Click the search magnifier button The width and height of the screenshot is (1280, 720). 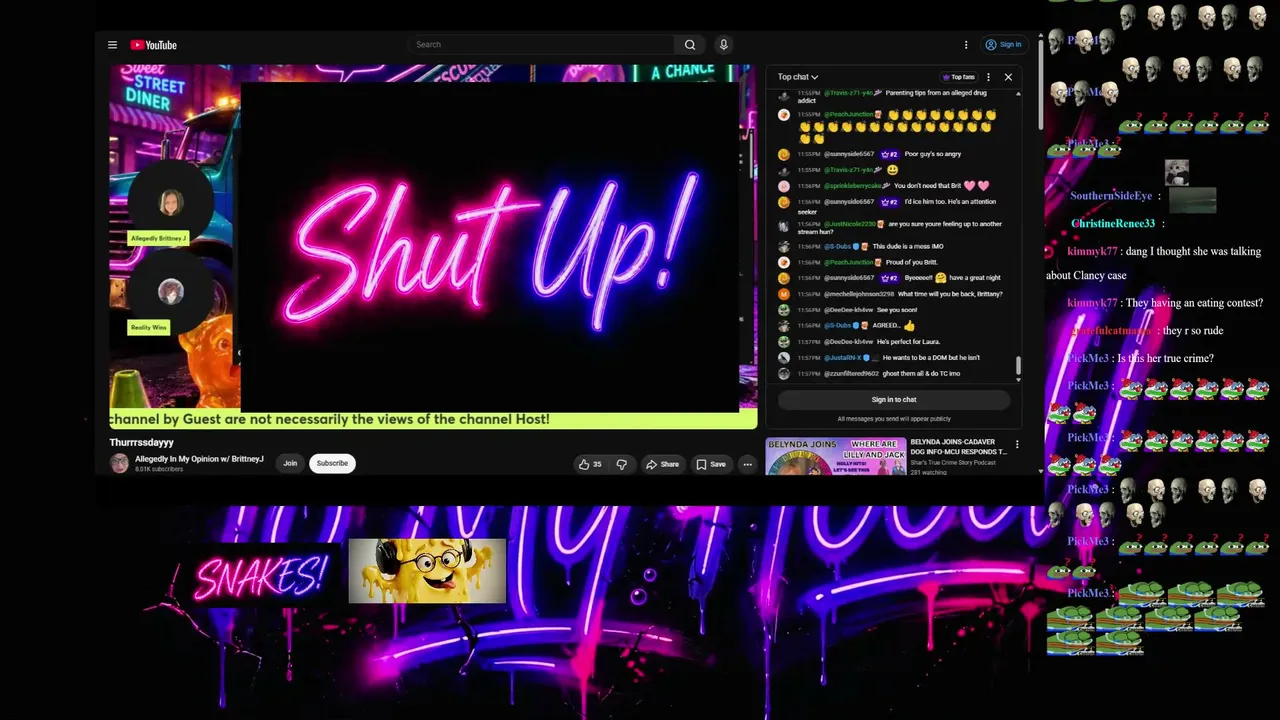coord(690,45)
